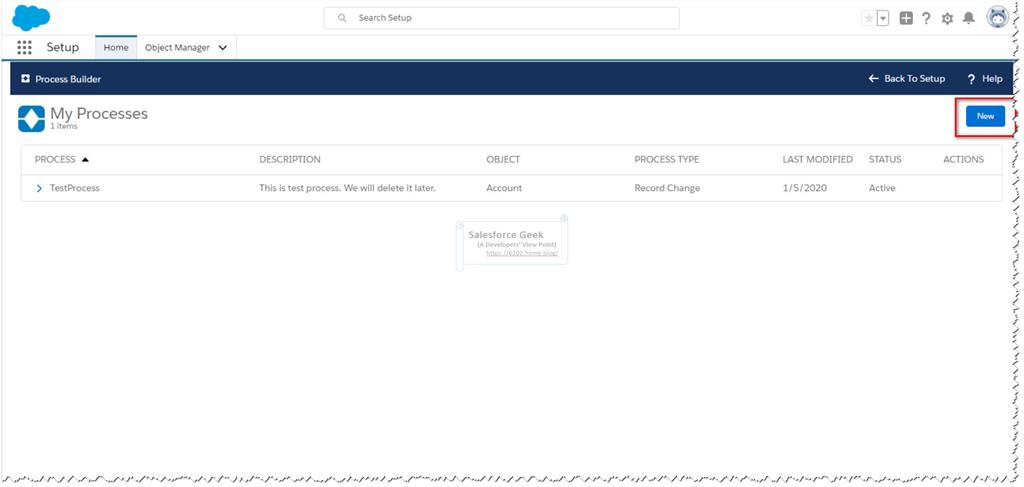Sort by the STATUS column header
Image resolution: width=1024 pixels, height=487 pixels.
click(885, 159)
